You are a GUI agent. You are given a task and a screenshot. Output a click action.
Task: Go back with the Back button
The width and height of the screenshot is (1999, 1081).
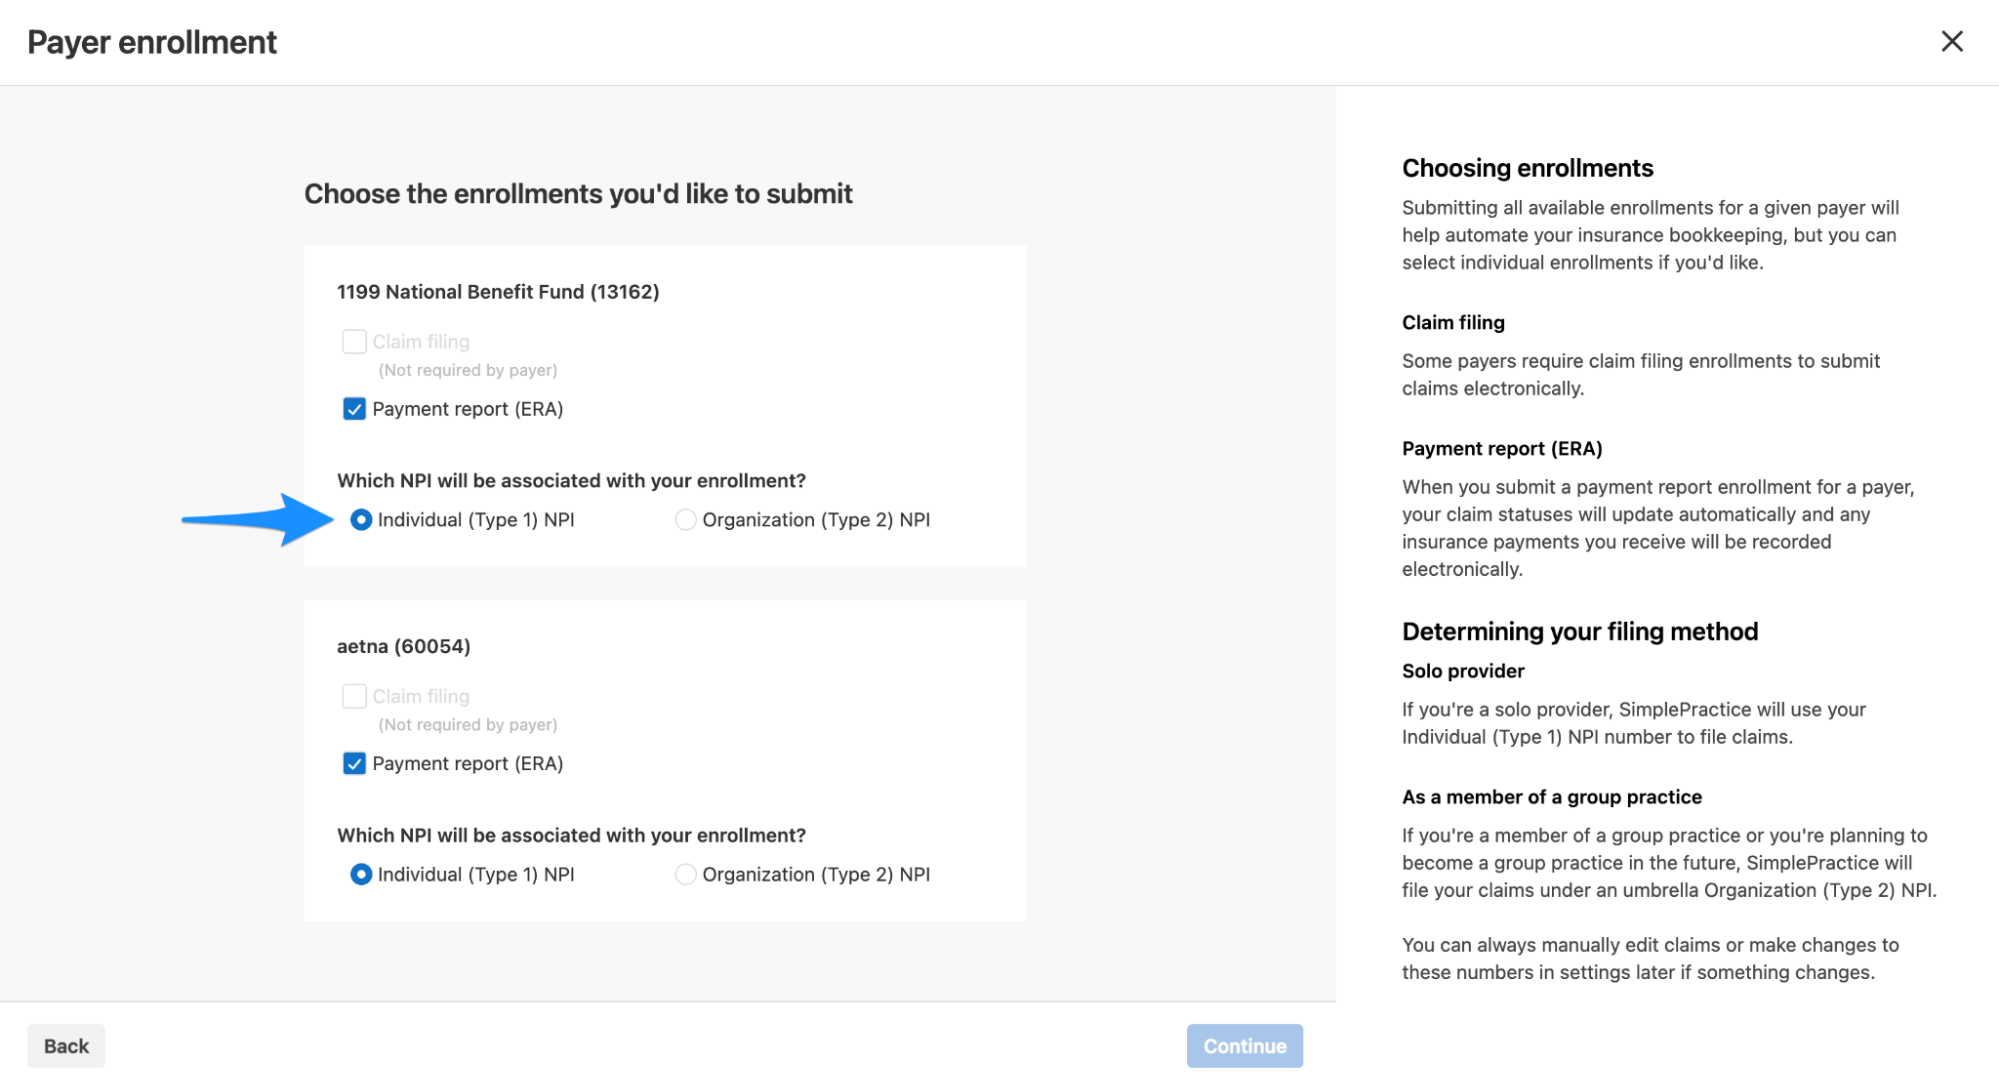pos(66,1046)
